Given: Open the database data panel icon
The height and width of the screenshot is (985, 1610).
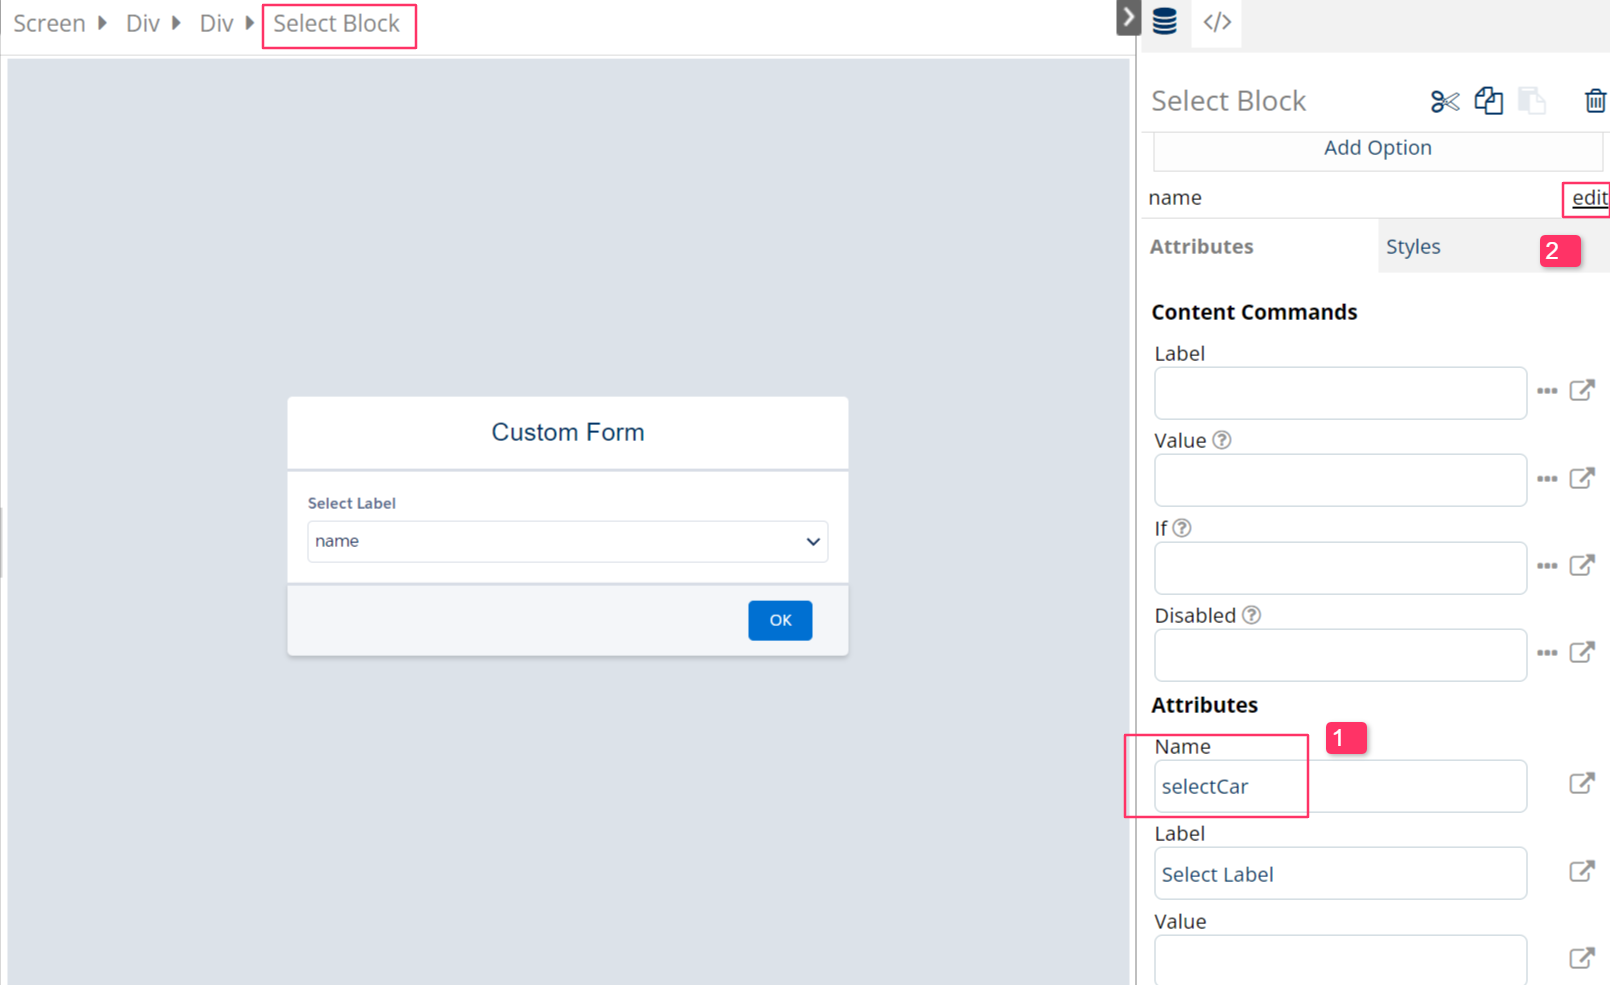Looking at the screenshot, I should [1165, 22].
